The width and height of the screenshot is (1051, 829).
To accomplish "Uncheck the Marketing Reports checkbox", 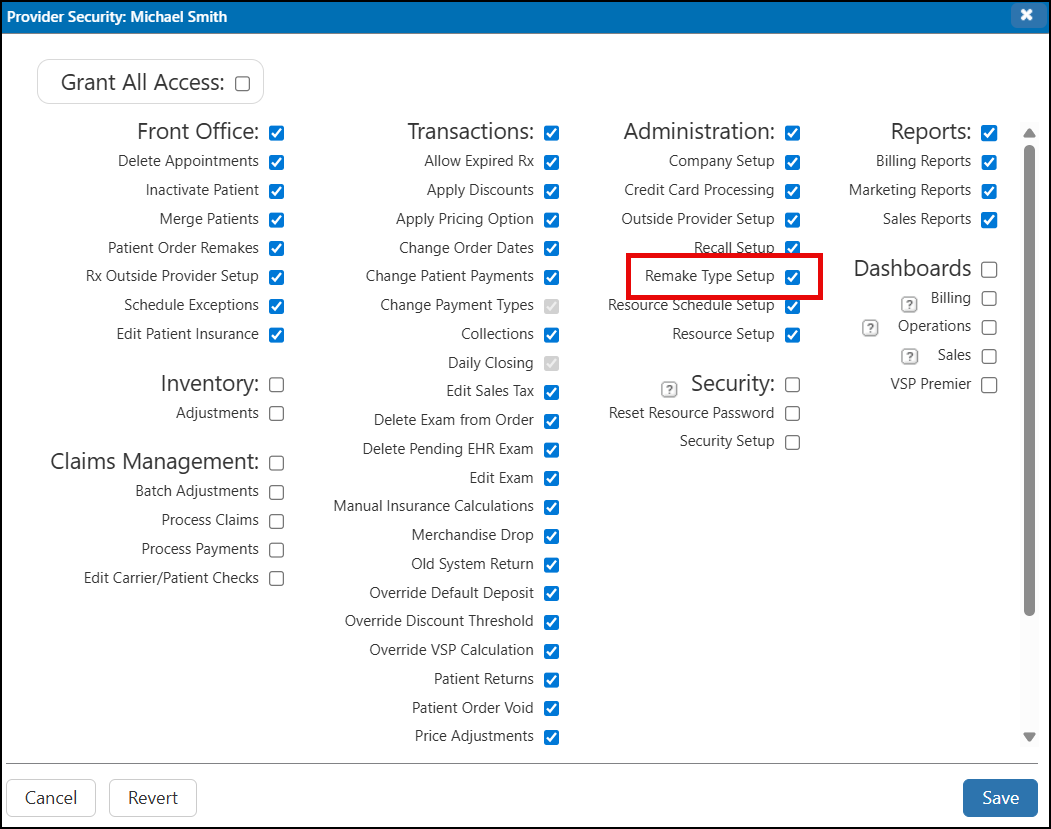I will pyautogui.click(x=989, y=191).
